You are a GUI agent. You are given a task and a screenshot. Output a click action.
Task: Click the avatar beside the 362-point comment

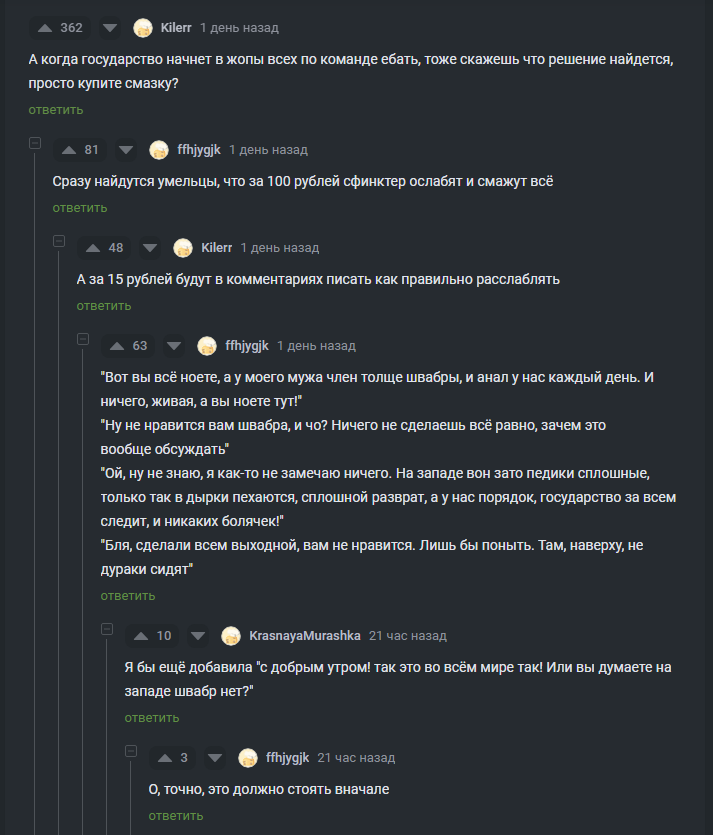point(143,28)
